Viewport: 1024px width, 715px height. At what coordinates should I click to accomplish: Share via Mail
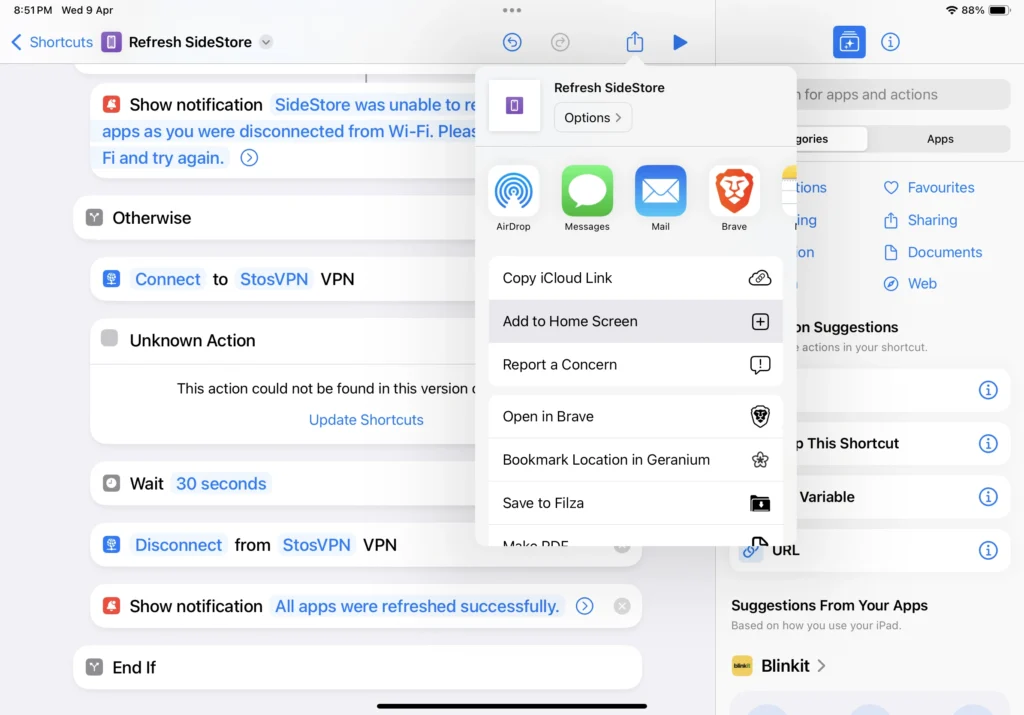(x=660, y=199)
